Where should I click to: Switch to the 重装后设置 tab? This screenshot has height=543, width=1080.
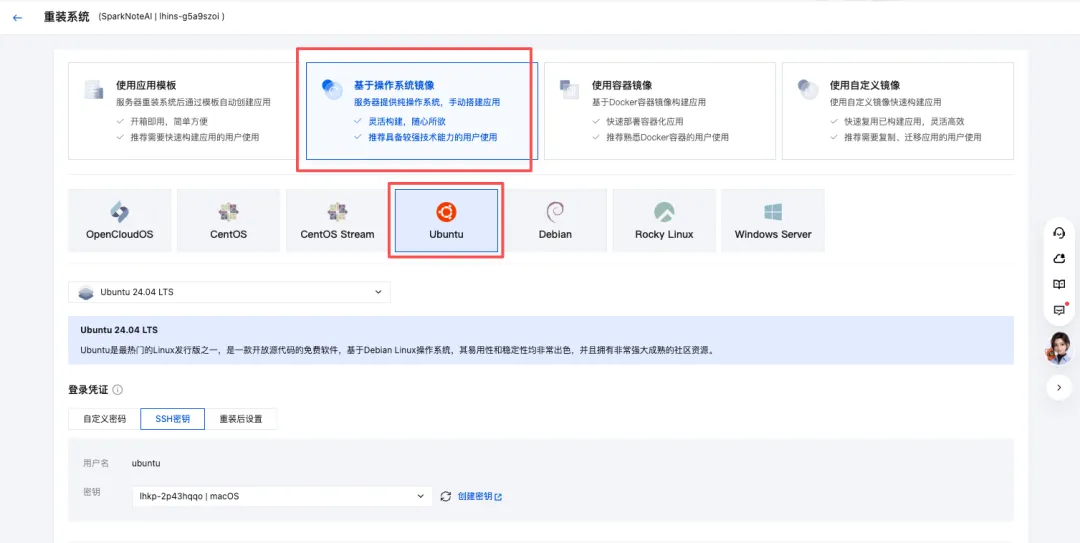241,419
